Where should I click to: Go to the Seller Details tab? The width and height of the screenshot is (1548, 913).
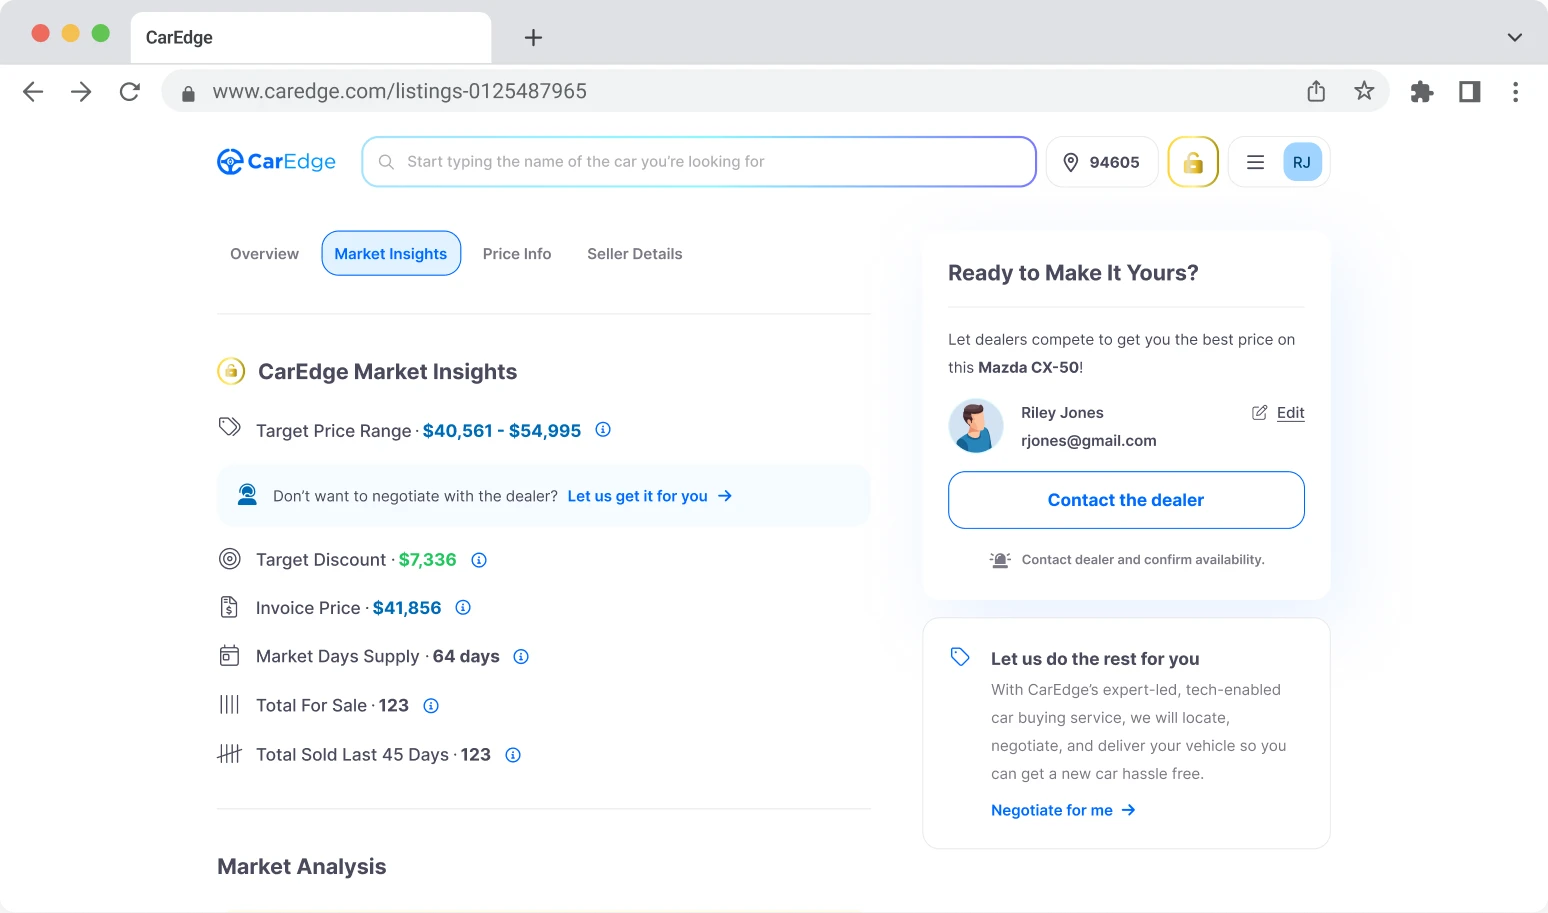(635, 254)
